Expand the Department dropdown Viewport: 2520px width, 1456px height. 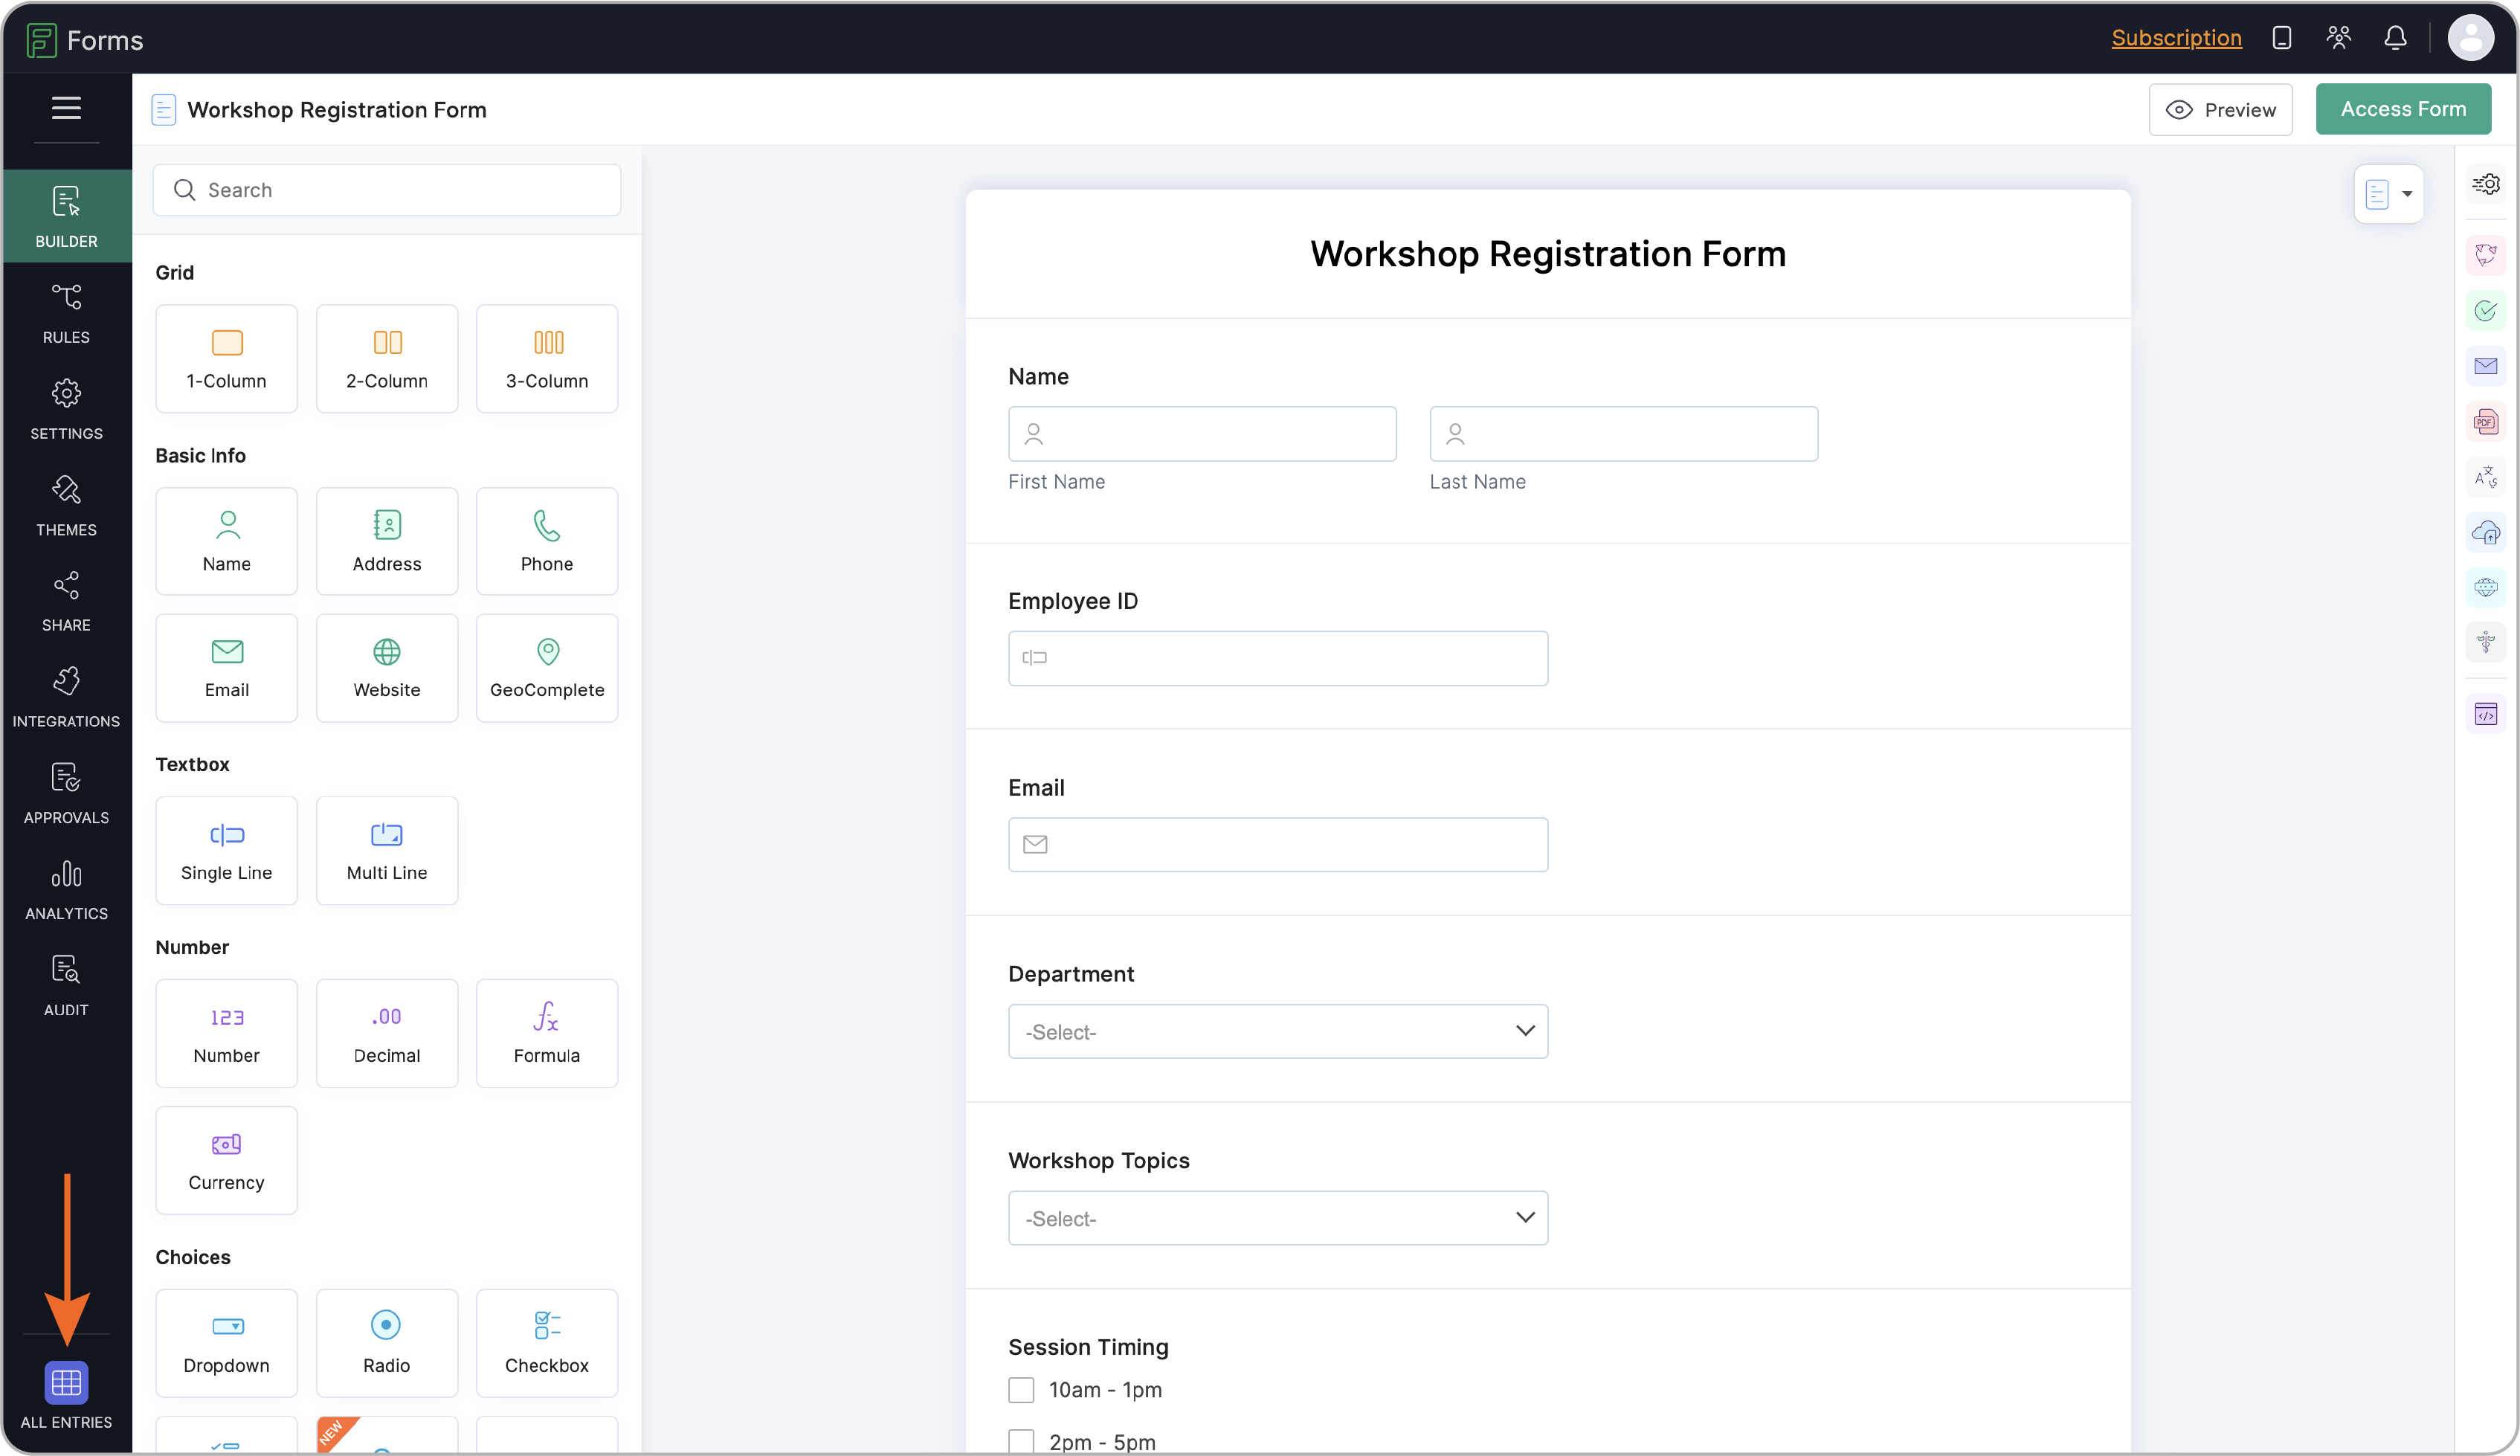point(1278,1031)
